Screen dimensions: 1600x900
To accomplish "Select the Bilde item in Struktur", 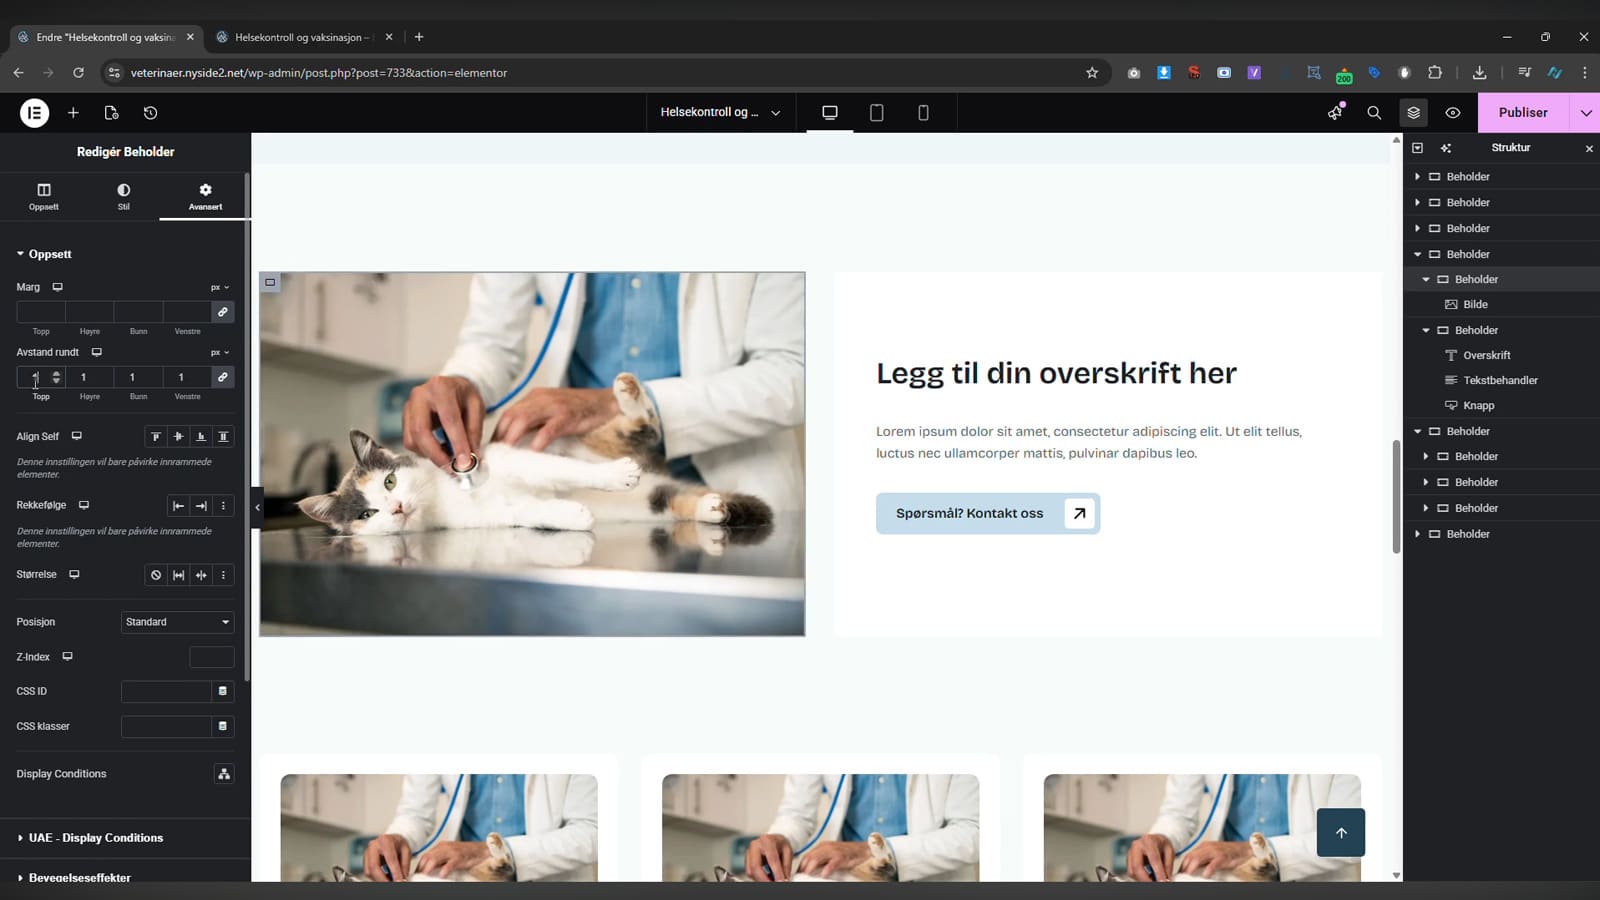I will [x=1475, y=305].
